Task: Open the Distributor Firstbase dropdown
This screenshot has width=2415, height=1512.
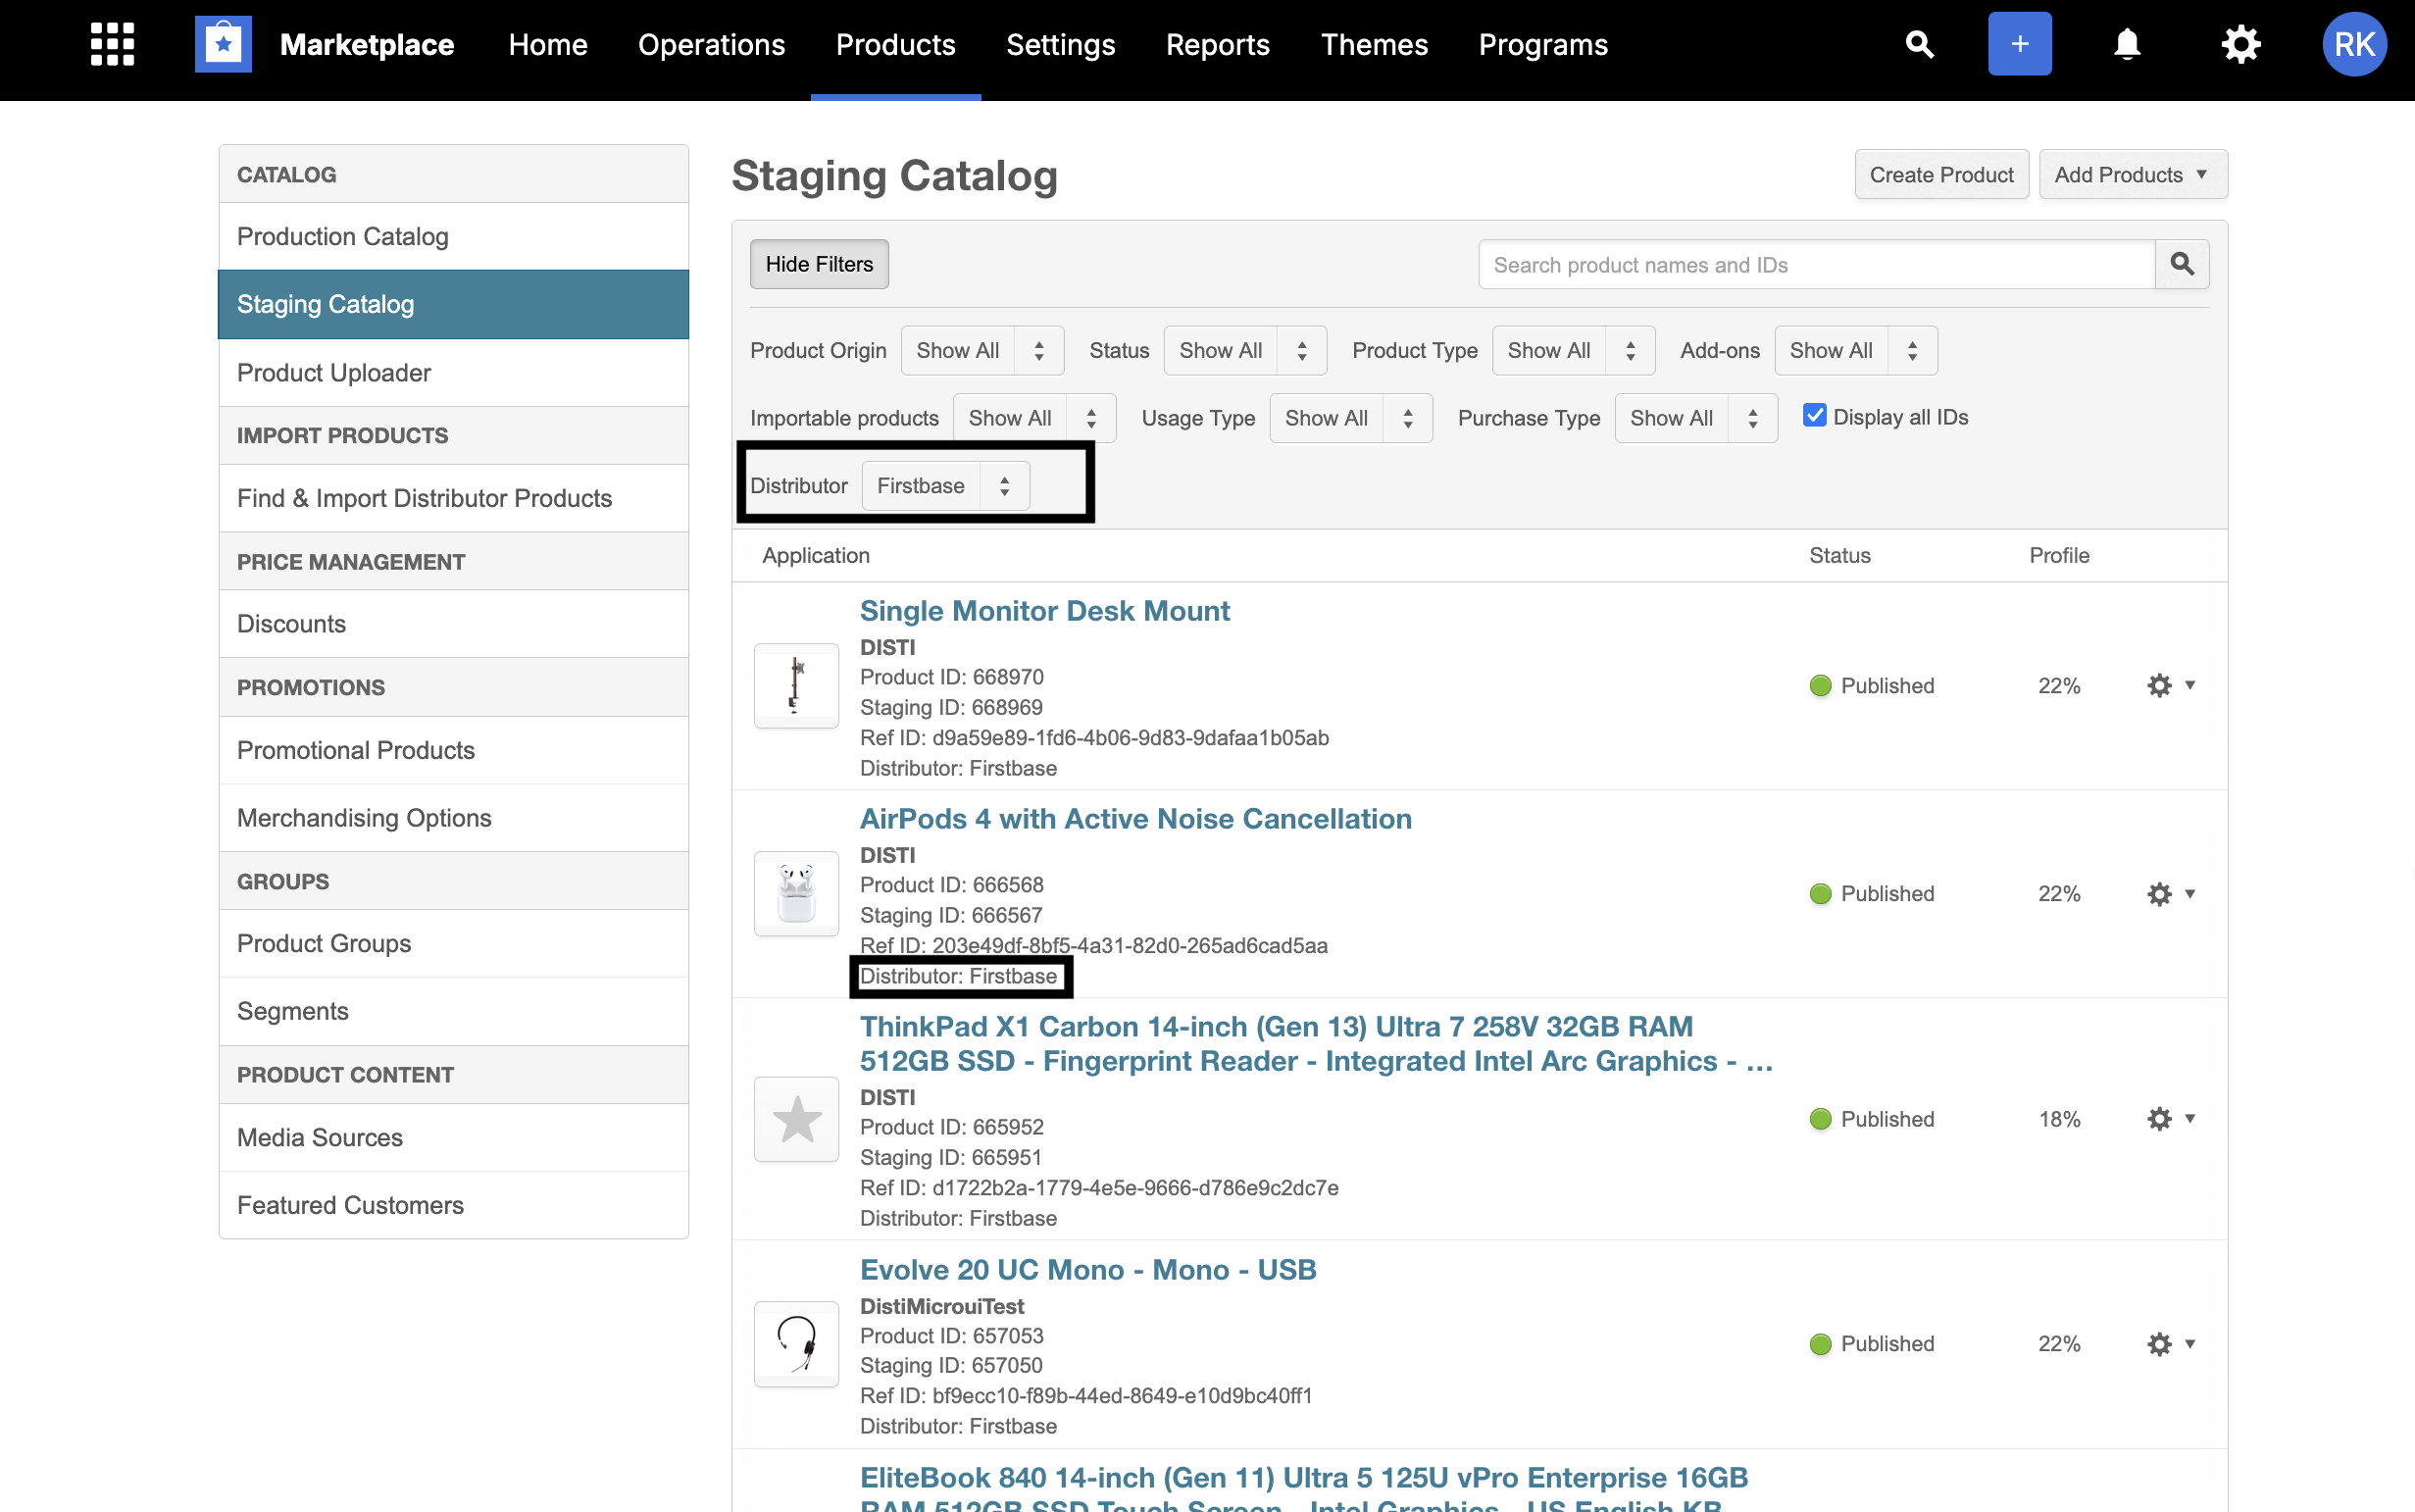Action: click(x=945, y=486)
